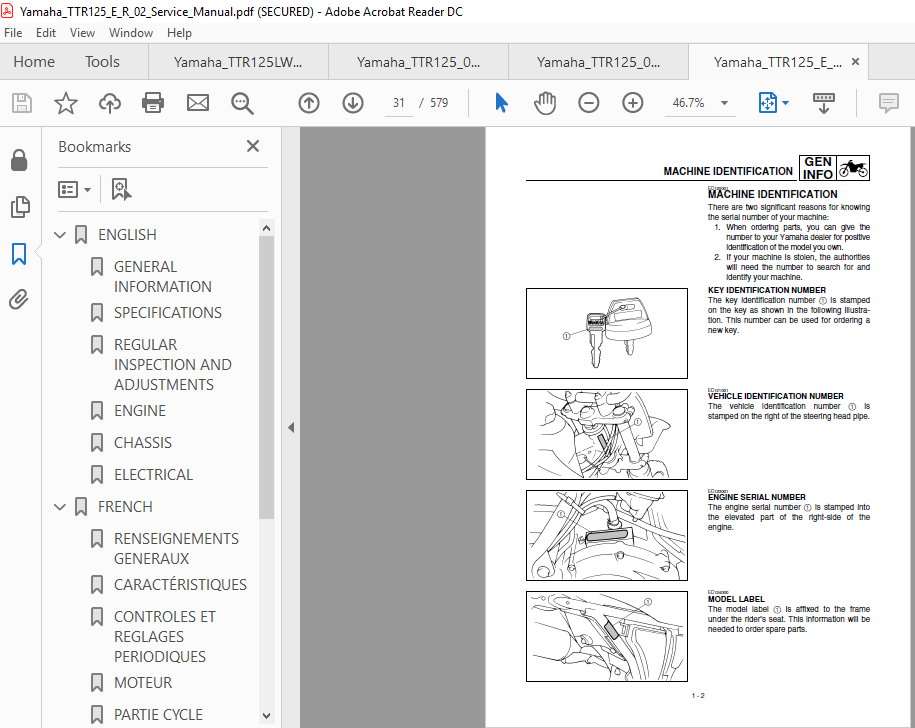Click the engine serial number illustration
Image resolution: width=915 pixels, height=728 pixels.
point(607,536)
